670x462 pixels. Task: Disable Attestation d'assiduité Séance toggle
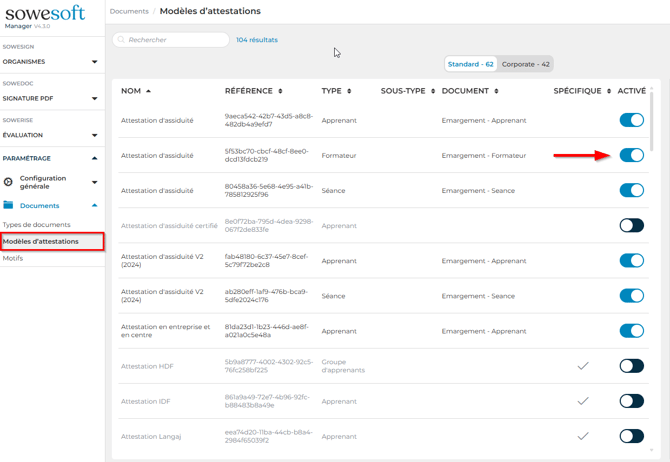coord(632,190)
